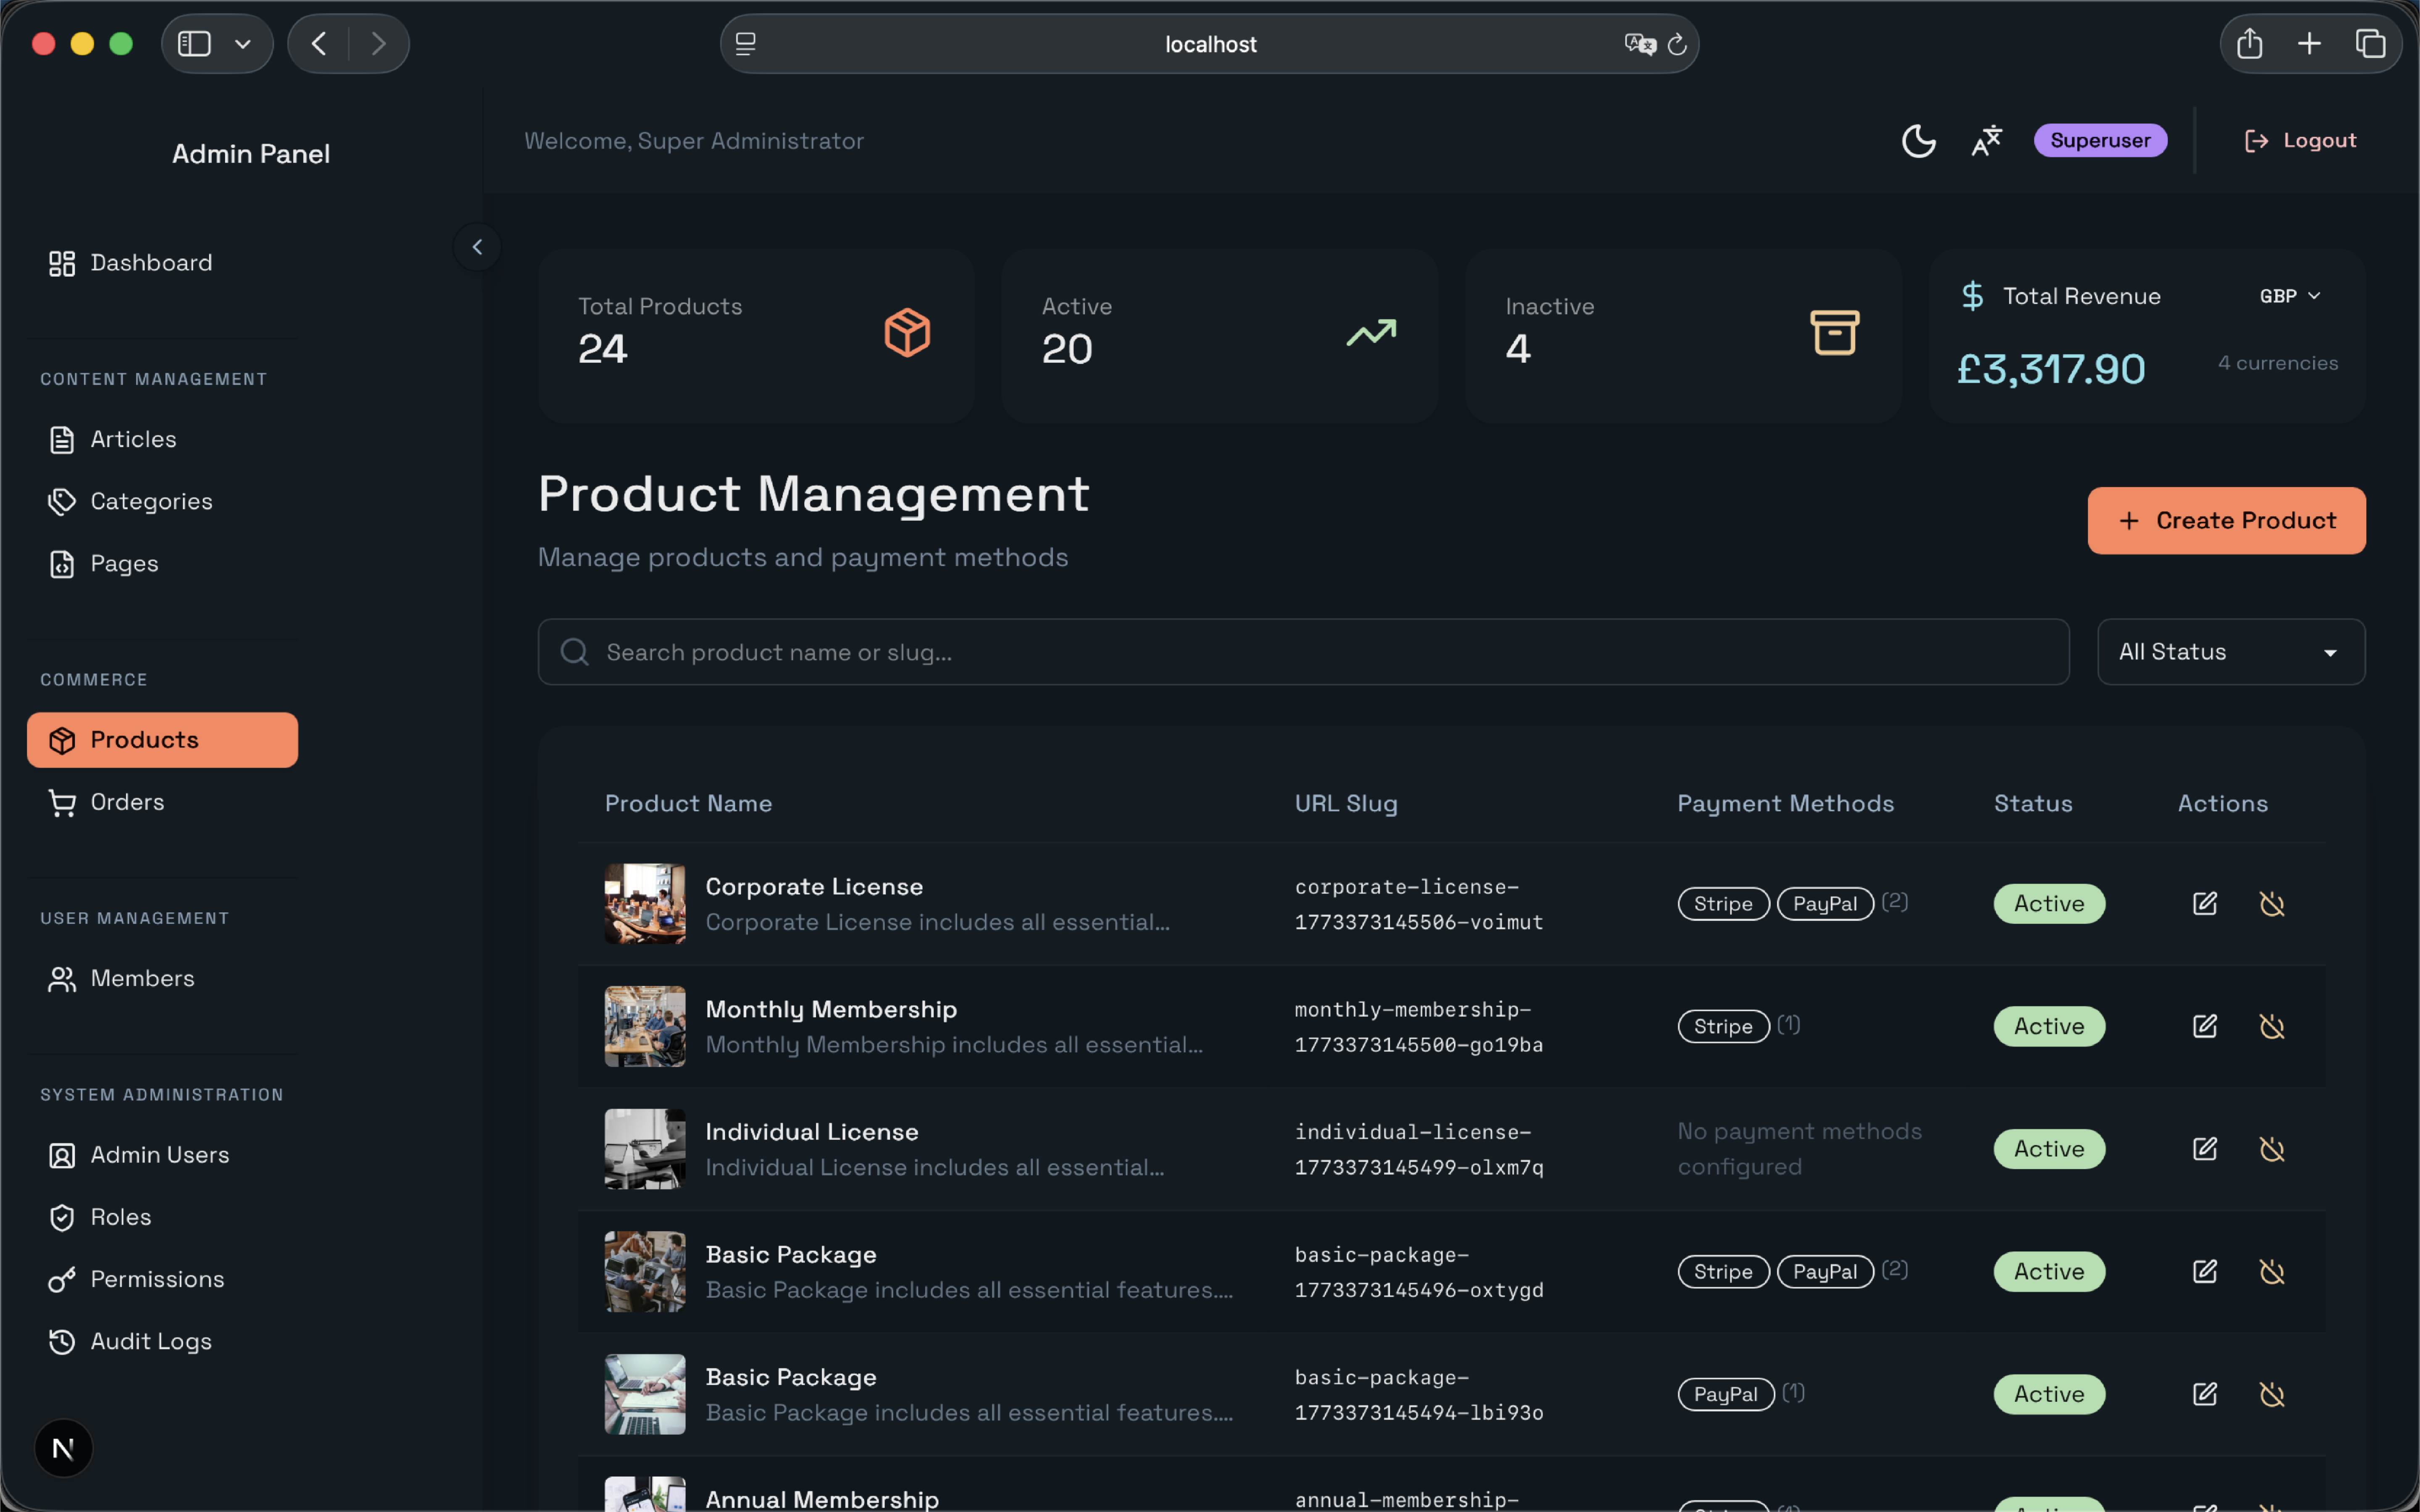Image resolution: width=2420 pixels, height=1512 pixels.
Task: Click the Individual License thumbnail image
Action: click(645, 1149)
